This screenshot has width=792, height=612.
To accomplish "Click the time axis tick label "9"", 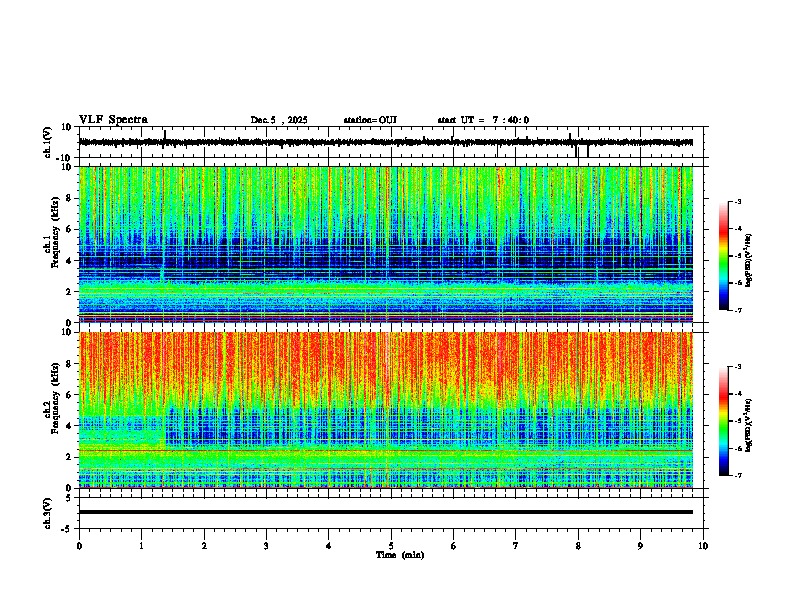I will (640, 546).
